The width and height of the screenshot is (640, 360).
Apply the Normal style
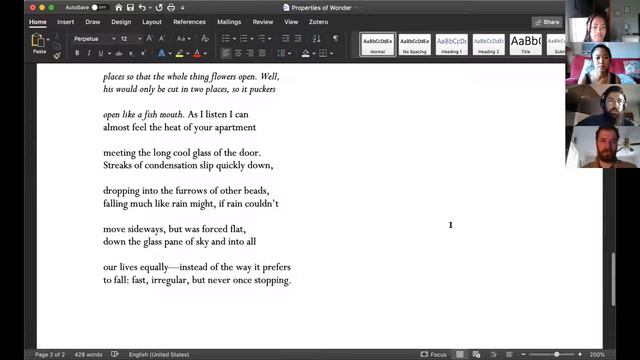378,44
